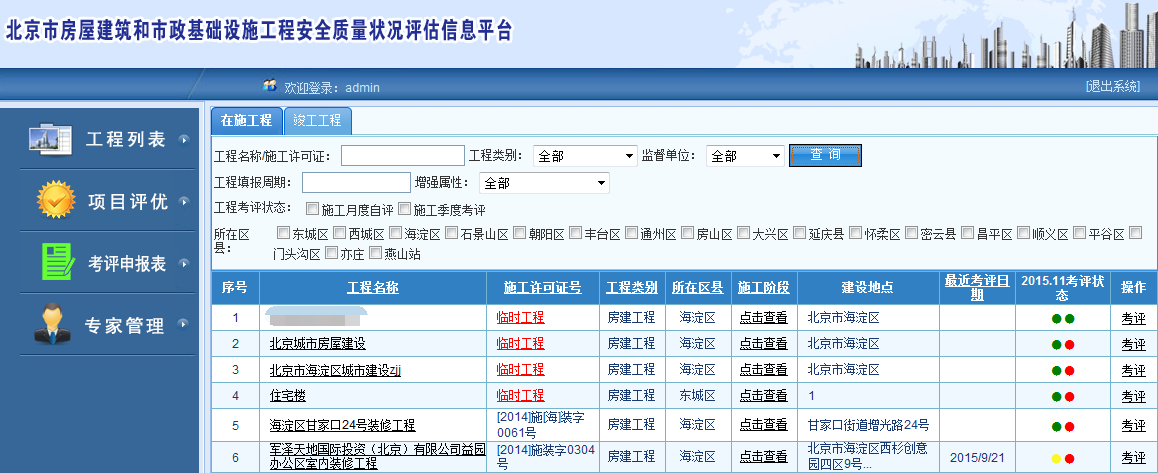Click the user icon next to 欢迎登录

(269, 86)
